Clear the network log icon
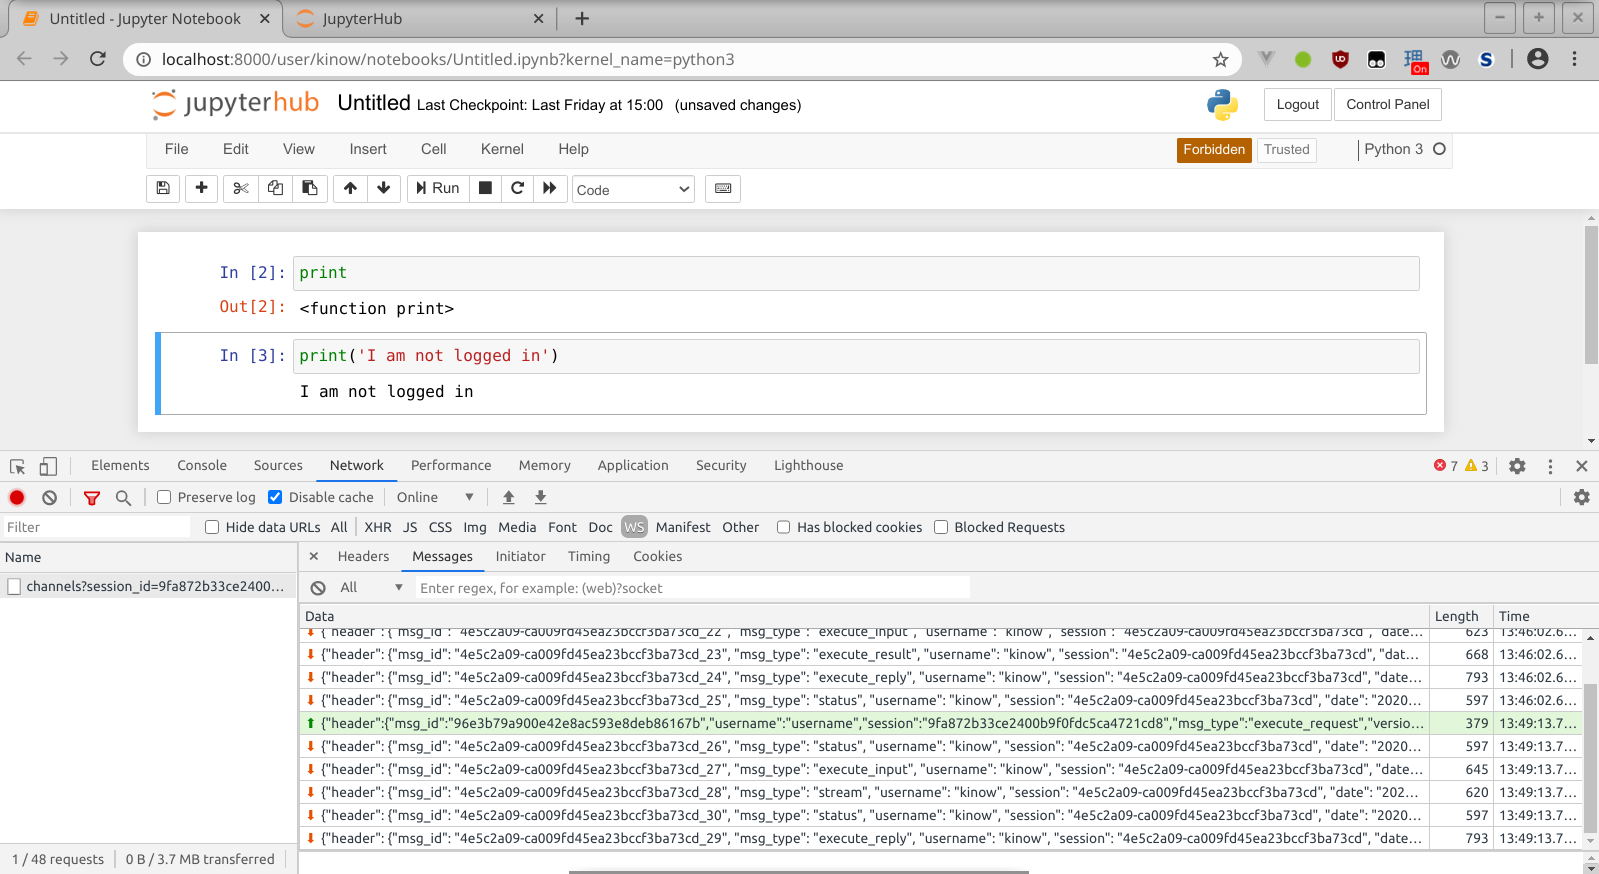The height and width of the screenshot is (874, 1599). click(x=49, y=497)
